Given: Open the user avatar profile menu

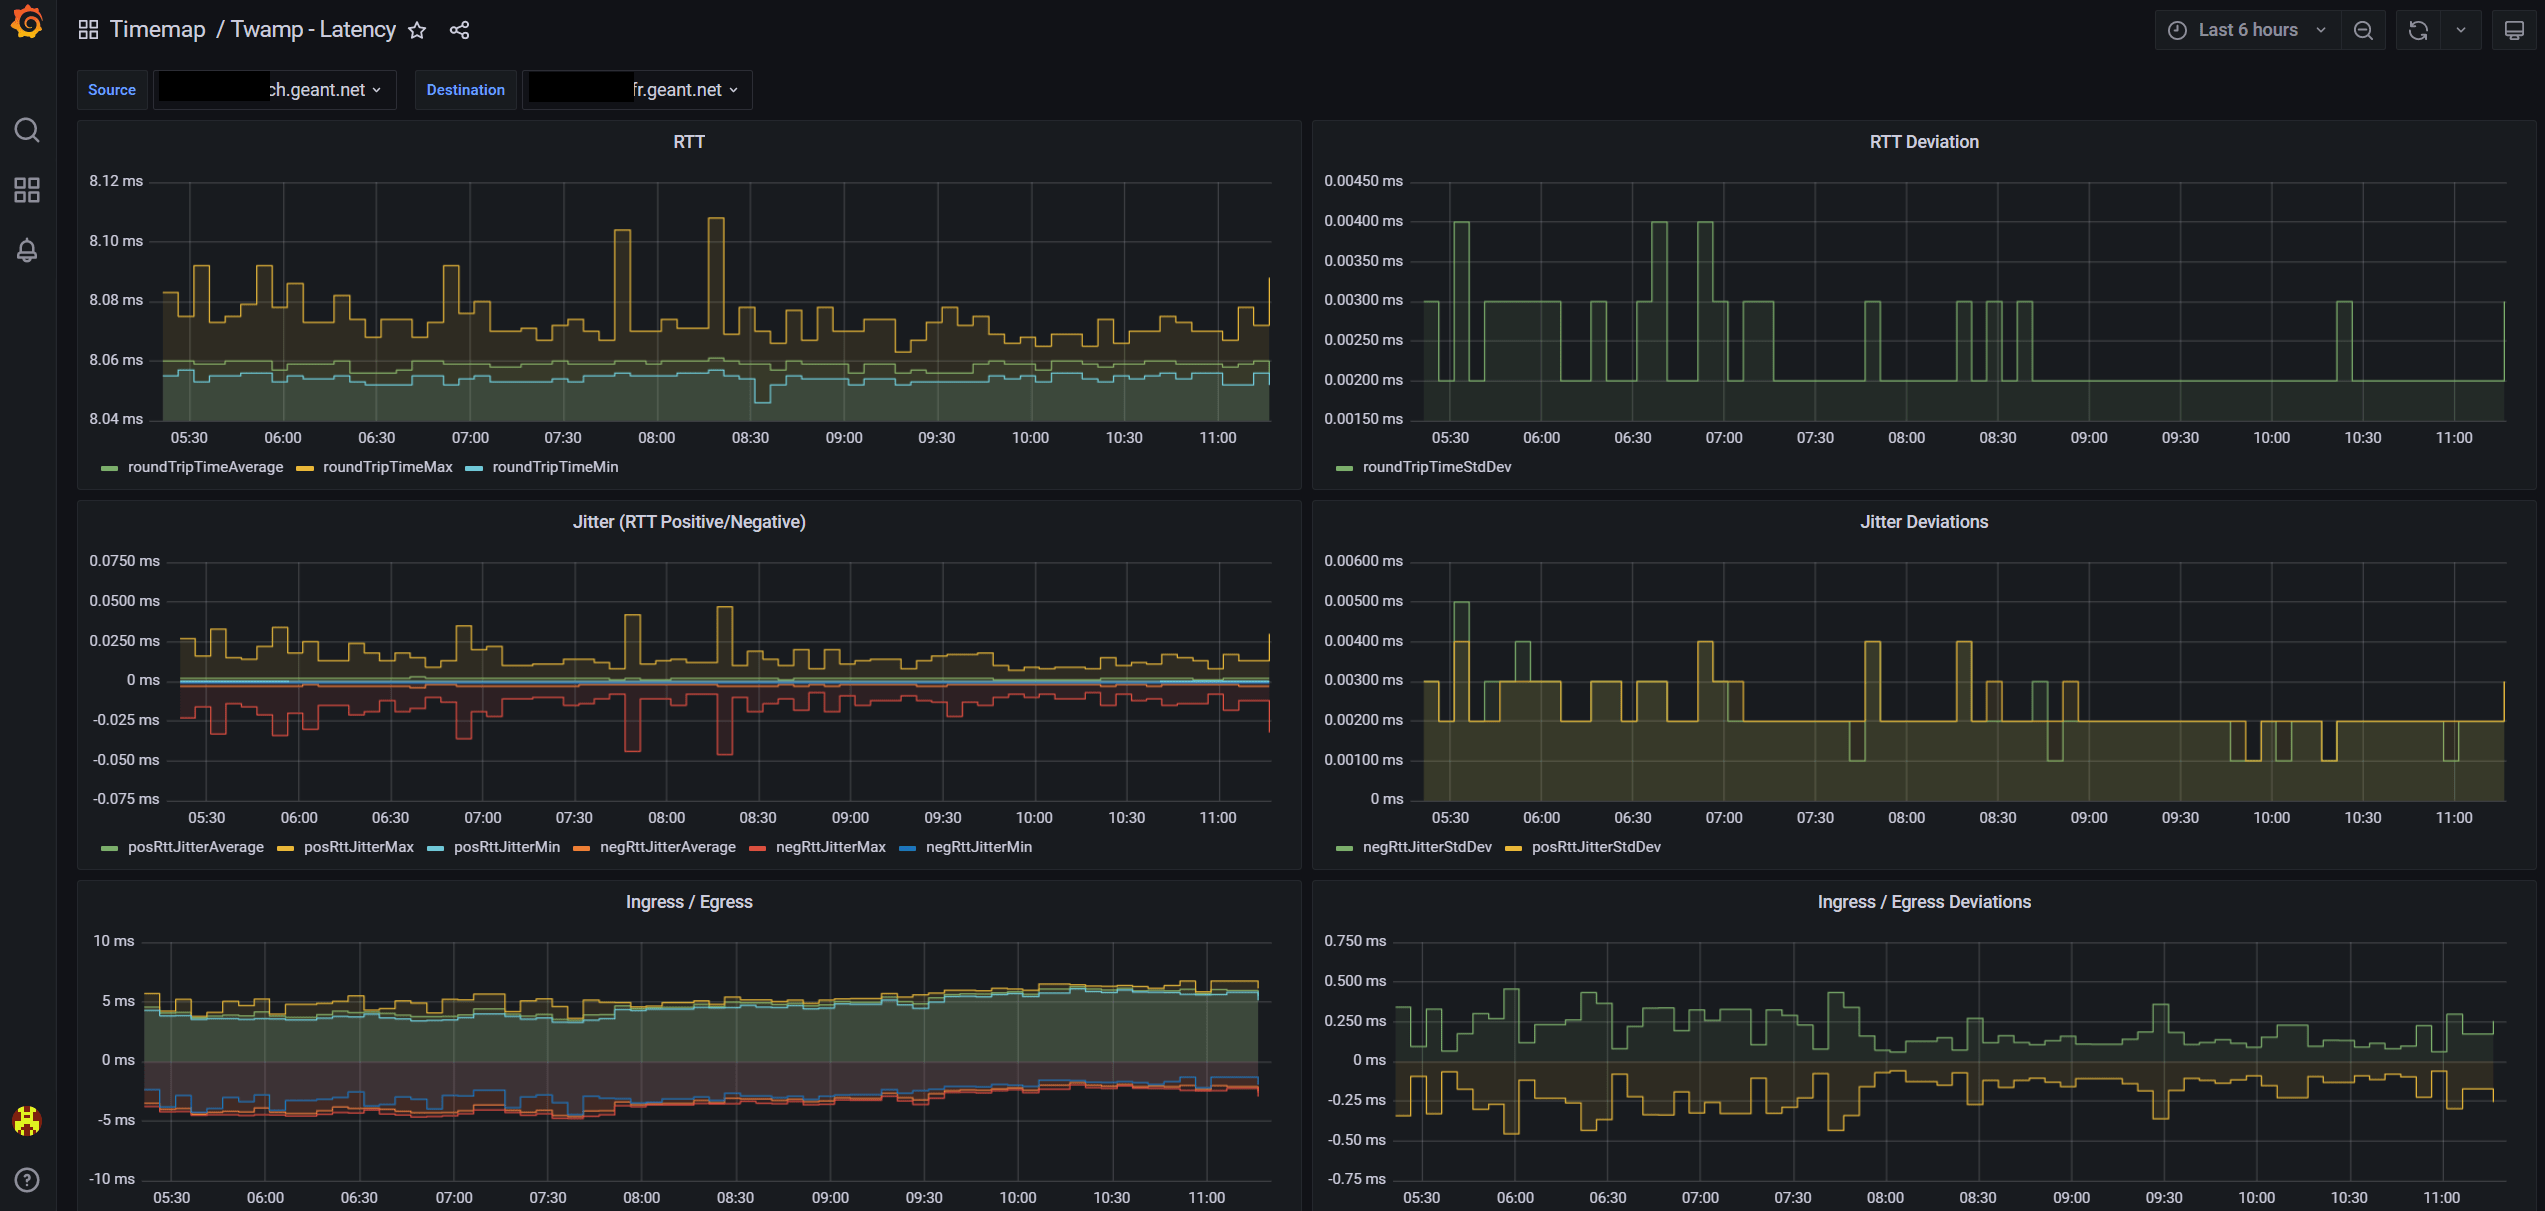Looking at the screenshot, I should pyautogui.click(x=27, y=1121).
